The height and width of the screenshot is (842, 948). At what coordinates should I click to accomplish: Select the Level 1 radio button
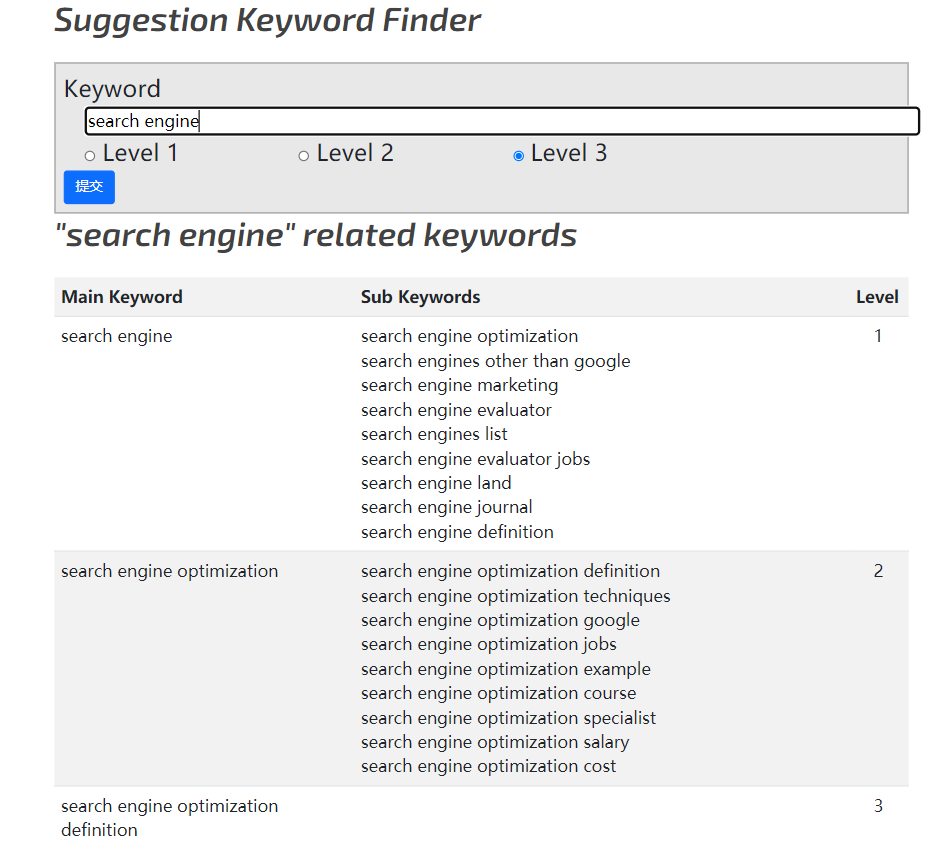[90, 156]
